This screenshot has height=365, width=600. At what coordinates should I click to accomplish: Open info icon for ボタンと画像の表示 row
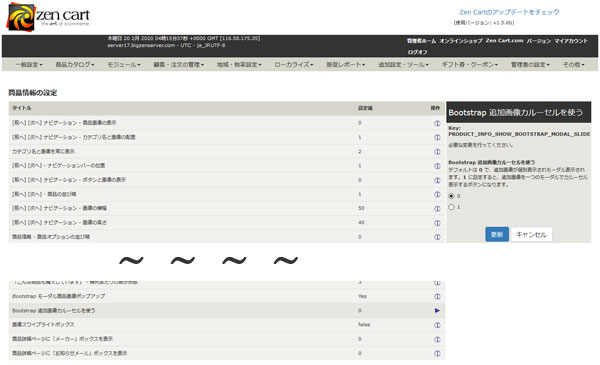pyautogui.click(x=437, y=180)
